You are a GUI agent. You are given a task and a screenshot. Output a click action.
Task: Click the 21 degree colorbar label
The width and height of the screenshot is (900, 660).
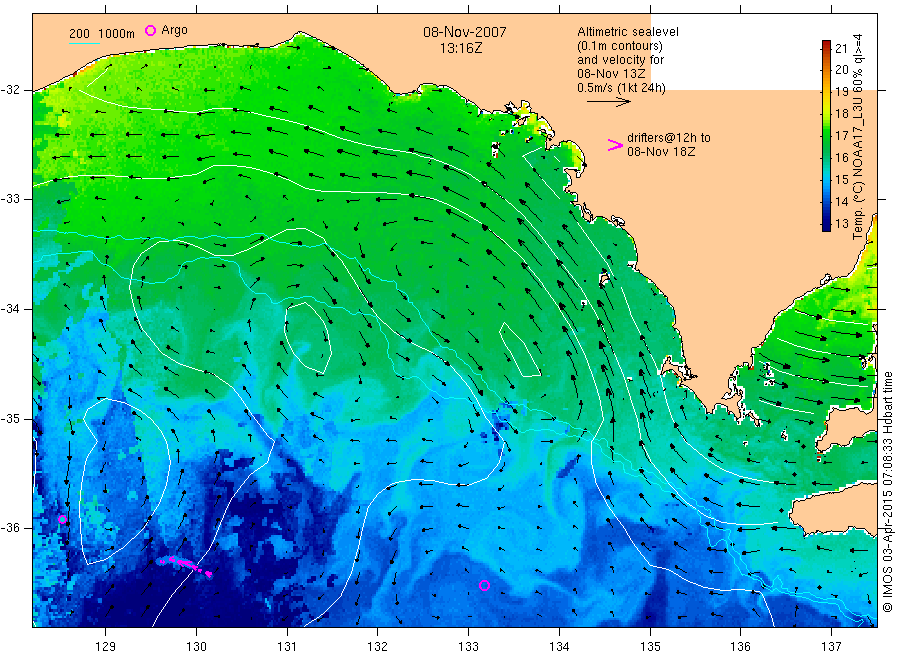point(841,48)
